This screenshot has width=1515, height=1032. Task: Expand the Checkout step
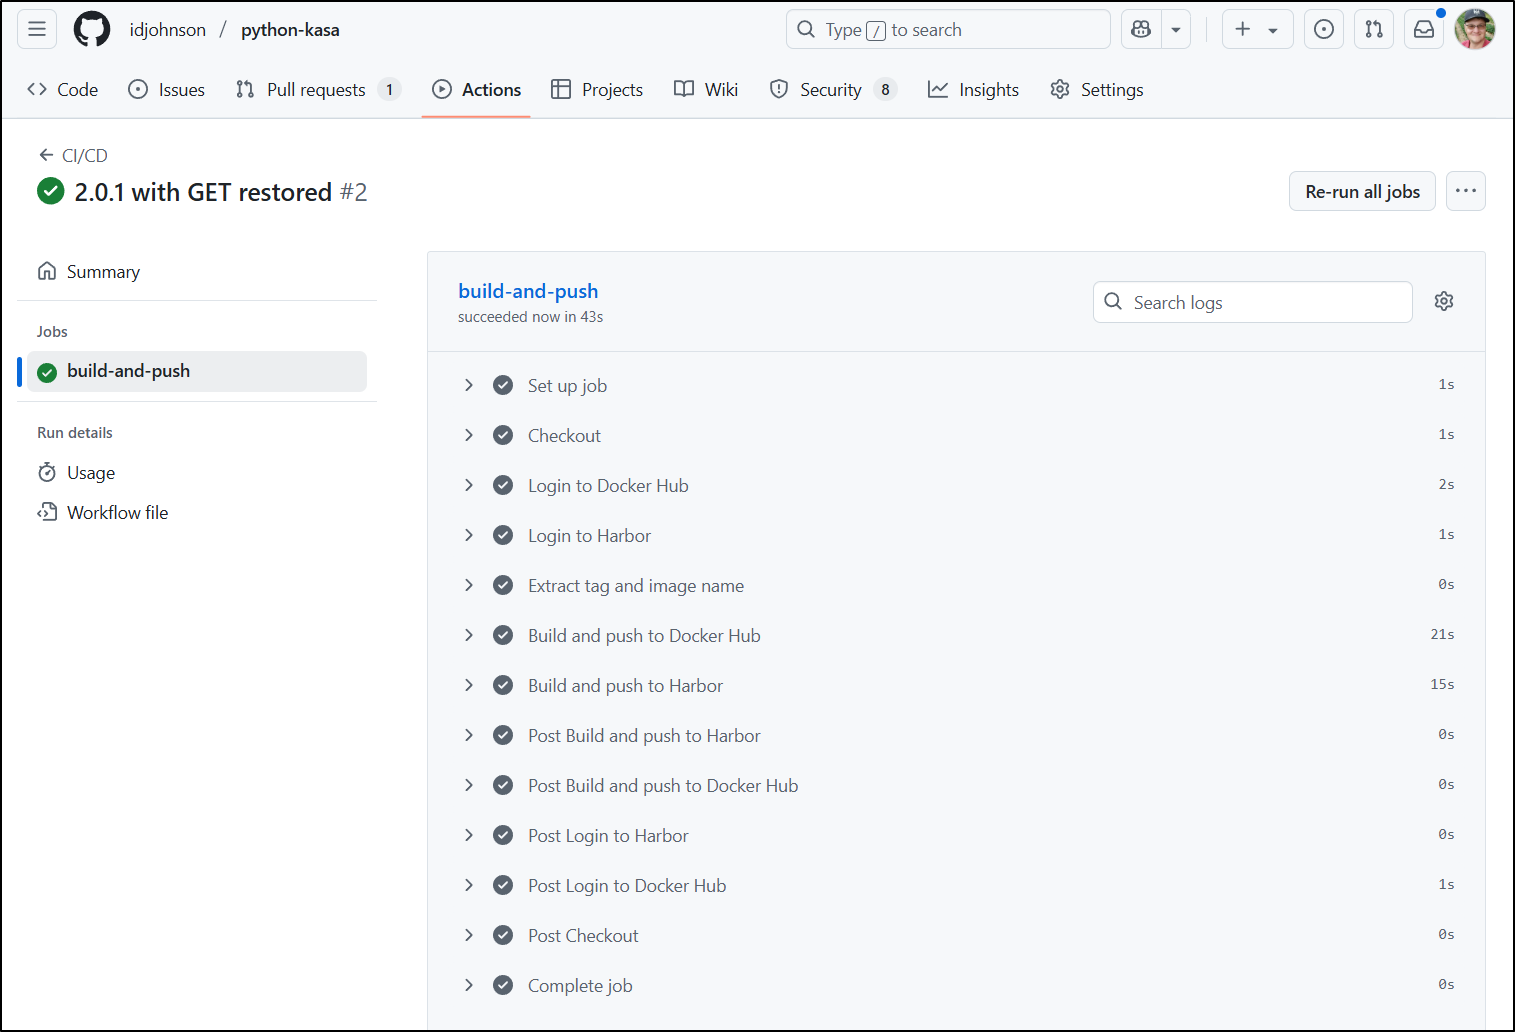(469, 435)
